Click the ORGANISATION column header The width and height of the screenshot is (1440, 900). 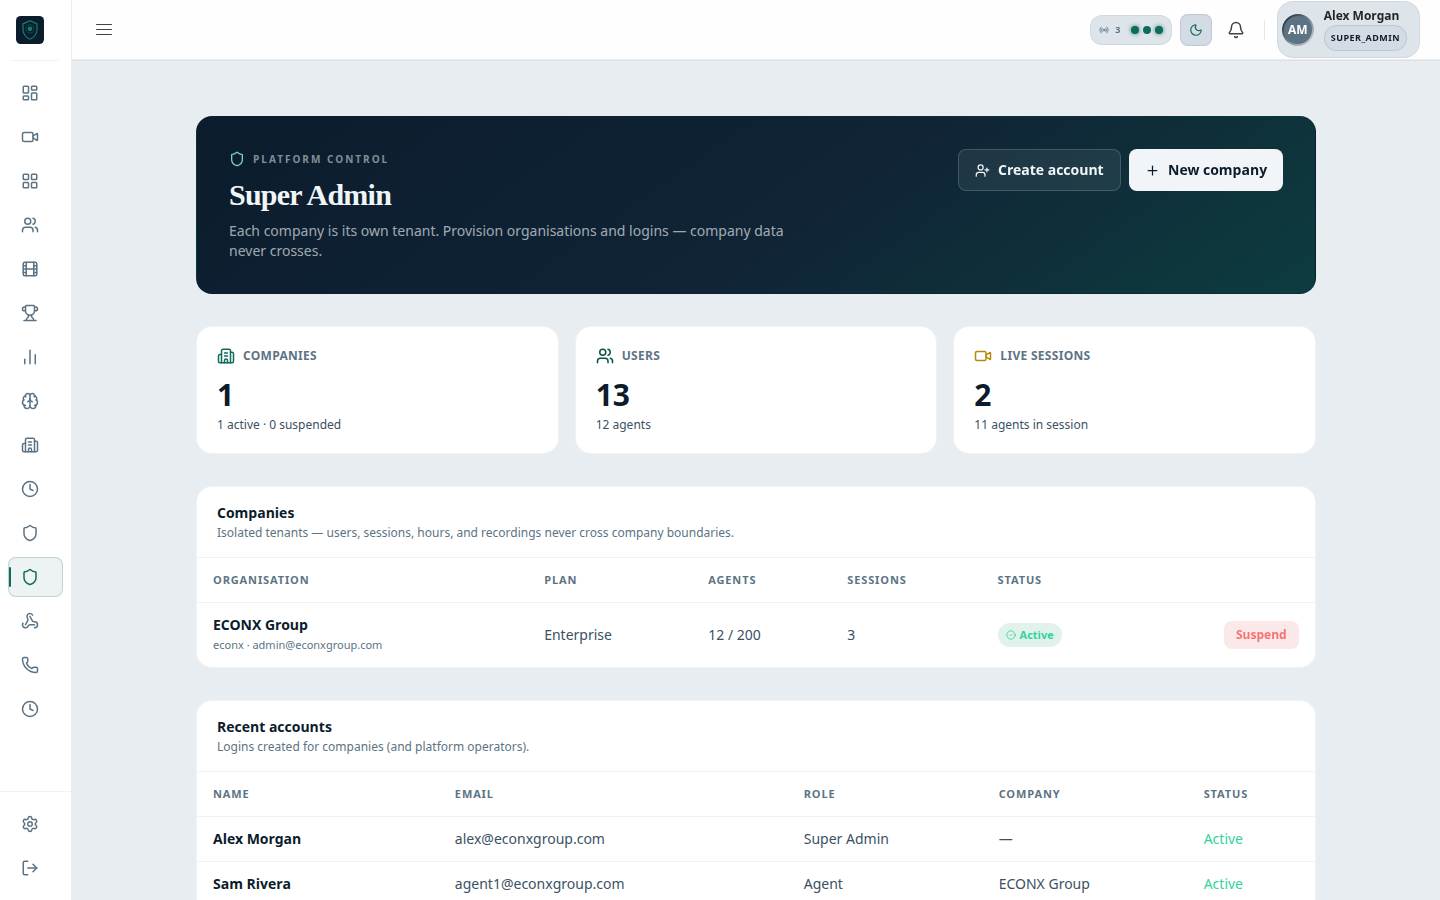point(261,580)
